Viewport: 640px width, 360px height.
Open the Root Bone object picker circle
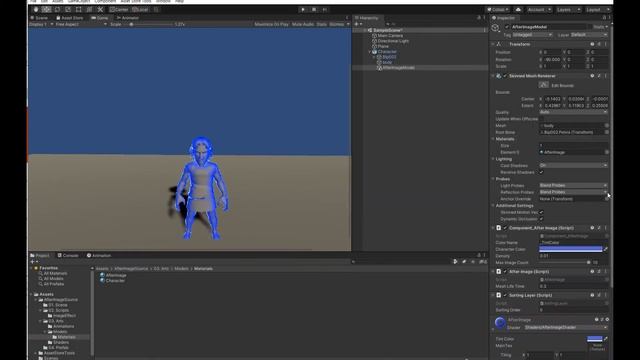(607, 132)
